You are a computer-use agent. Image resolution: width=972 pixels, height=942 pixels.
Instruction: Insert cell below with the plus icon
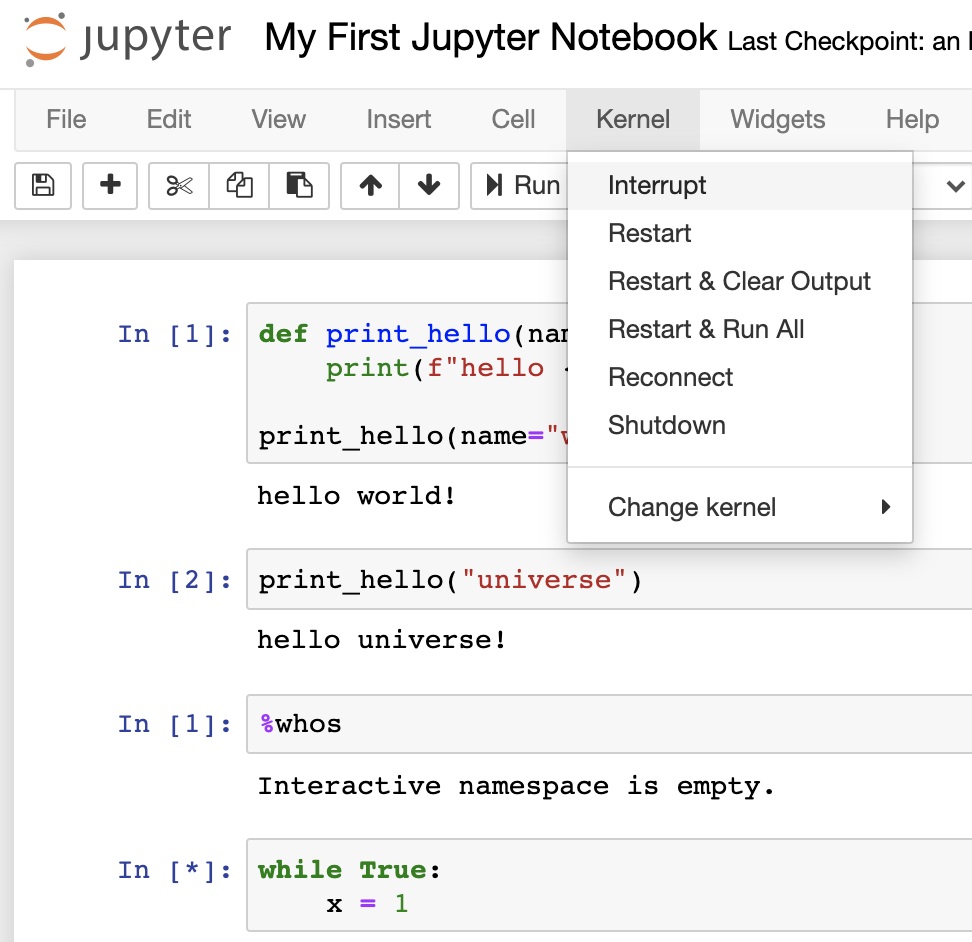110,185
